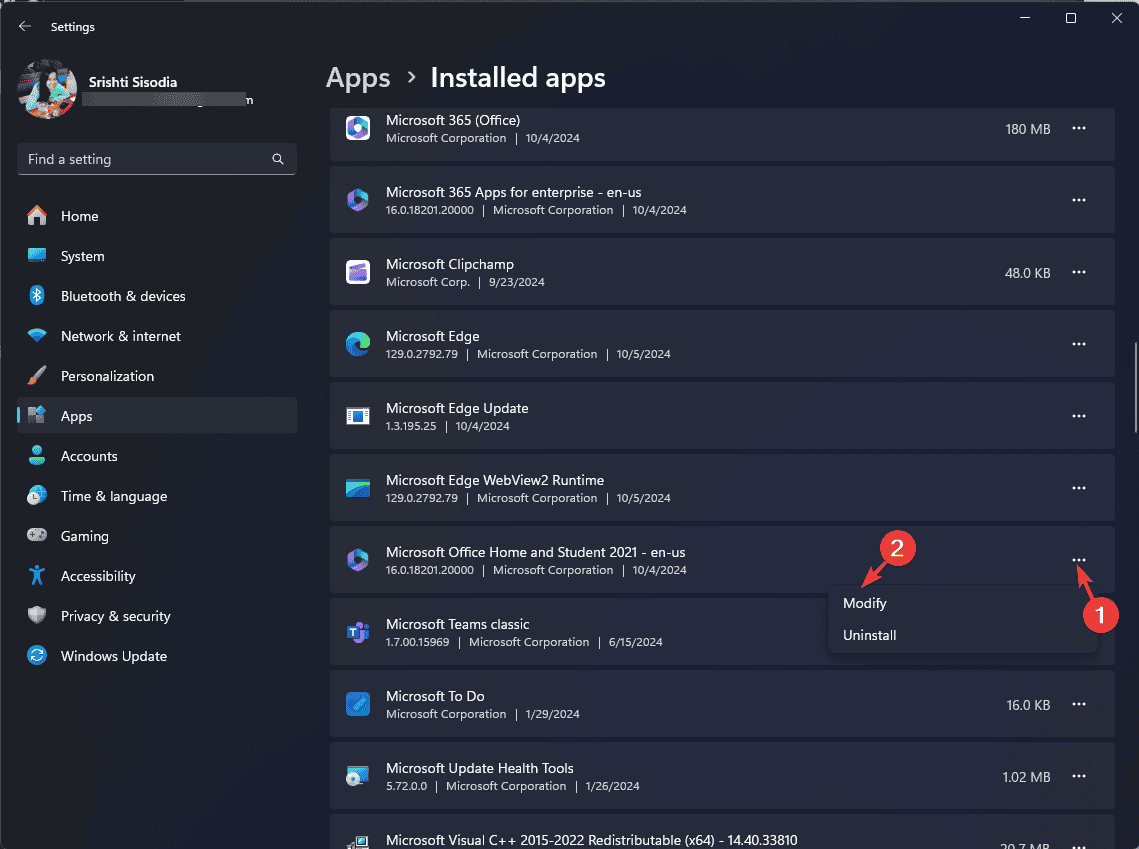Click the Microsoft Teams classic app icon
This screenshot has height=849, width=1139.
pyautogui.click(x=358, y=632)
